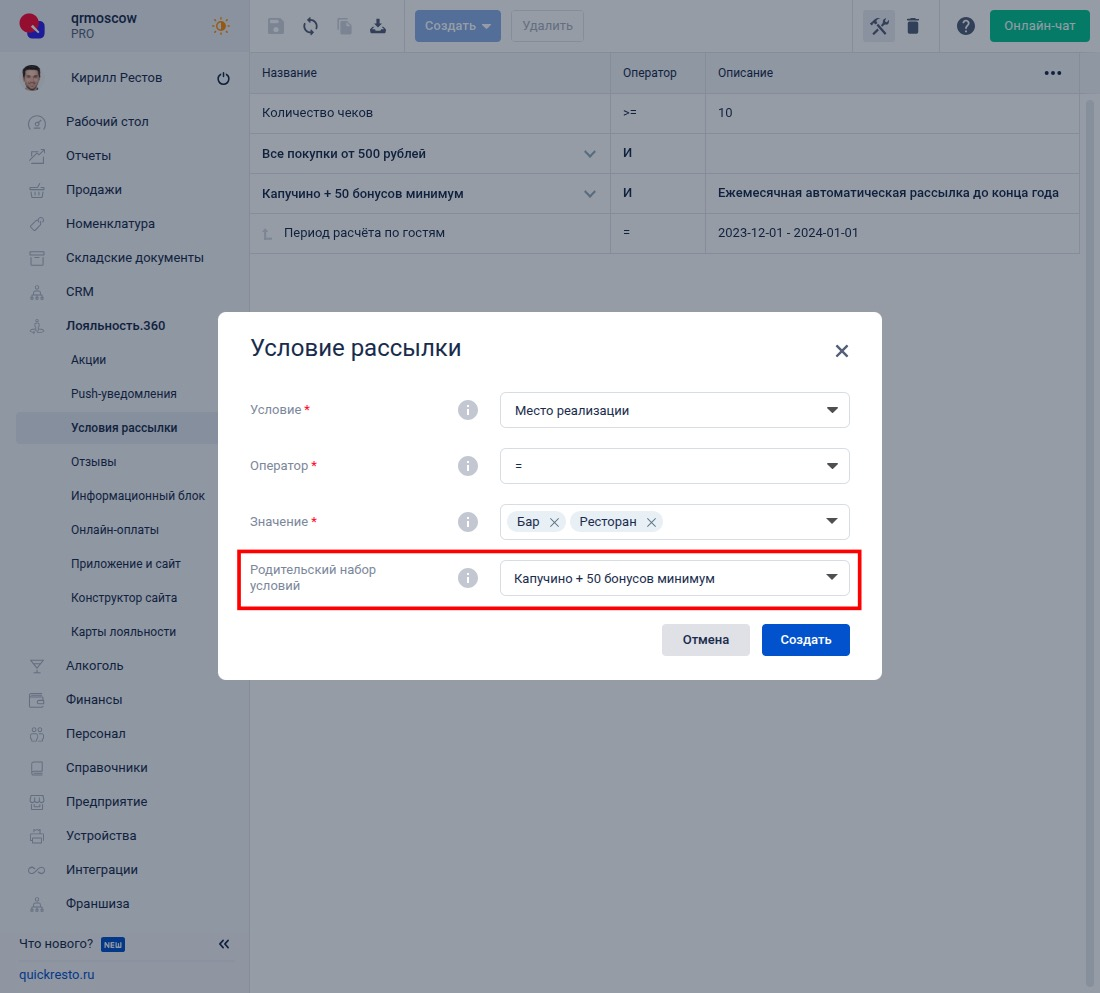Open Информационный блок submenu item
Image resolution: width=1100 pixels, height=993 pixels.
138,495
